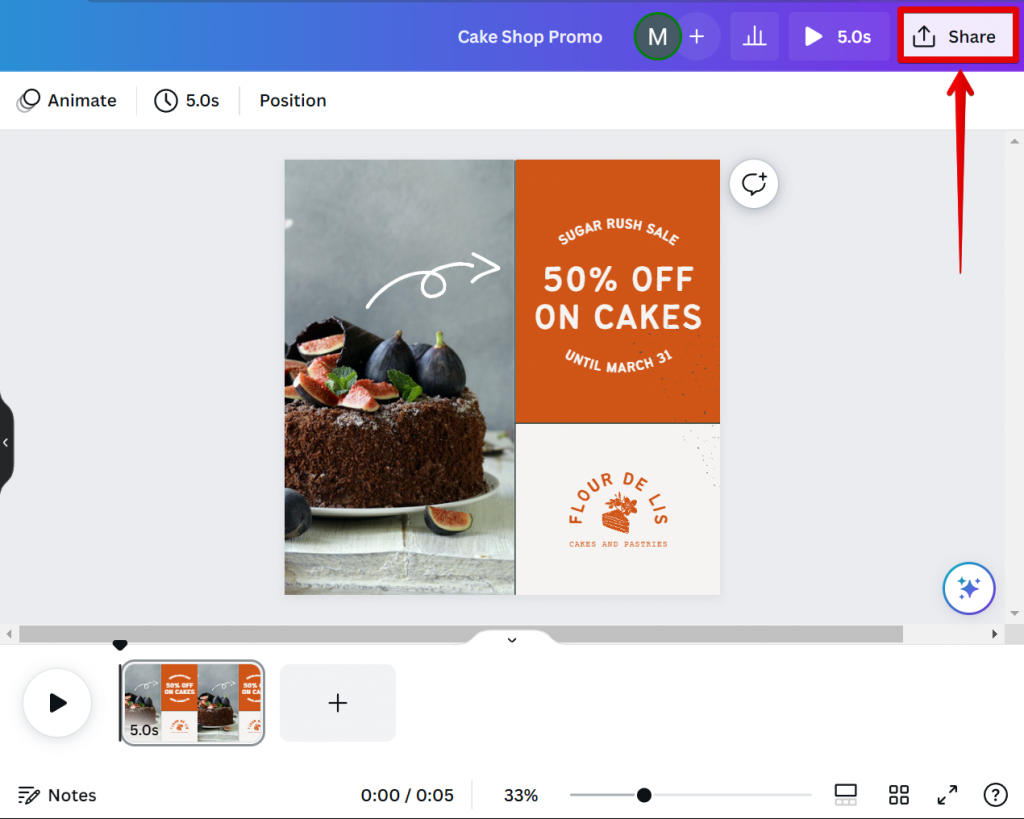
Task: Toggle the Notes panel
Action: (x=56, y=795)
